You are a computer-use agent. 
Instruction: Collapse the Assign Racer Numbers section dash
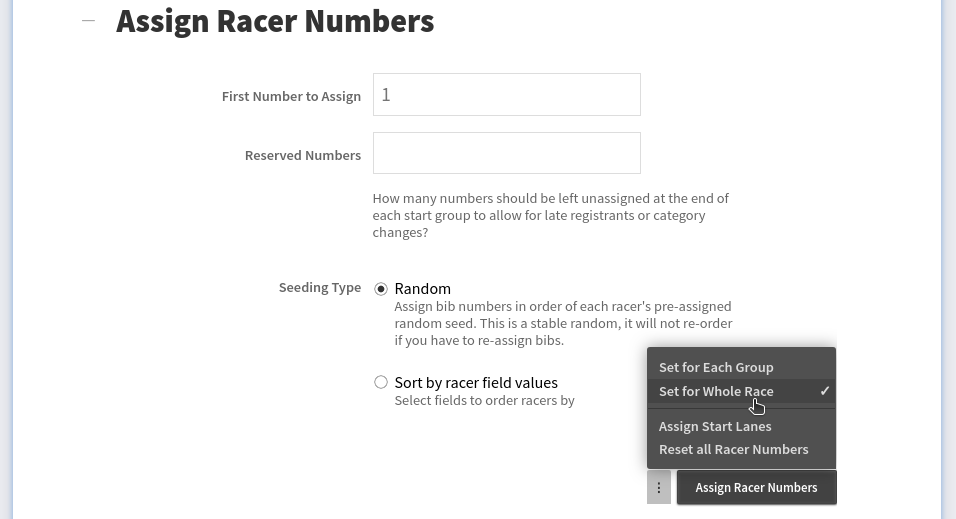(x=89, y=21)
